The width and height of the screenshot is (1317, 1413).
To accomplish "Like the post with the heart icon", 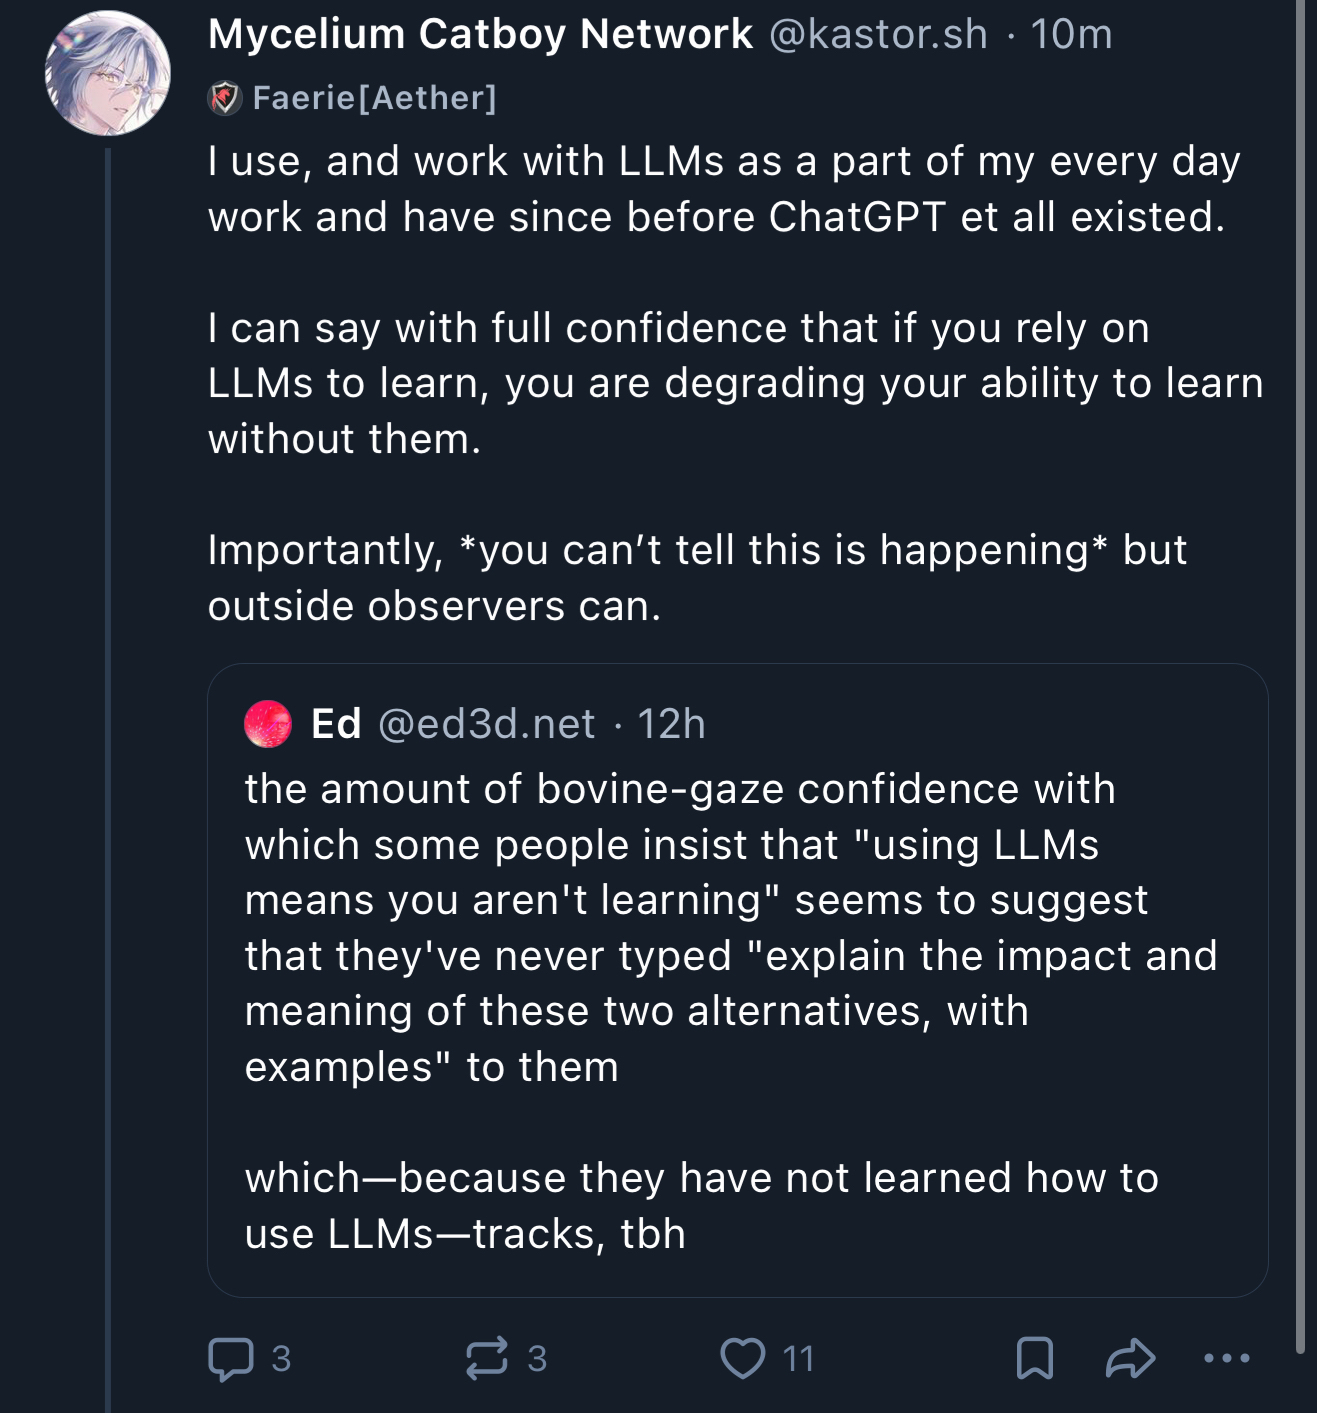I will click(743, 1359).
